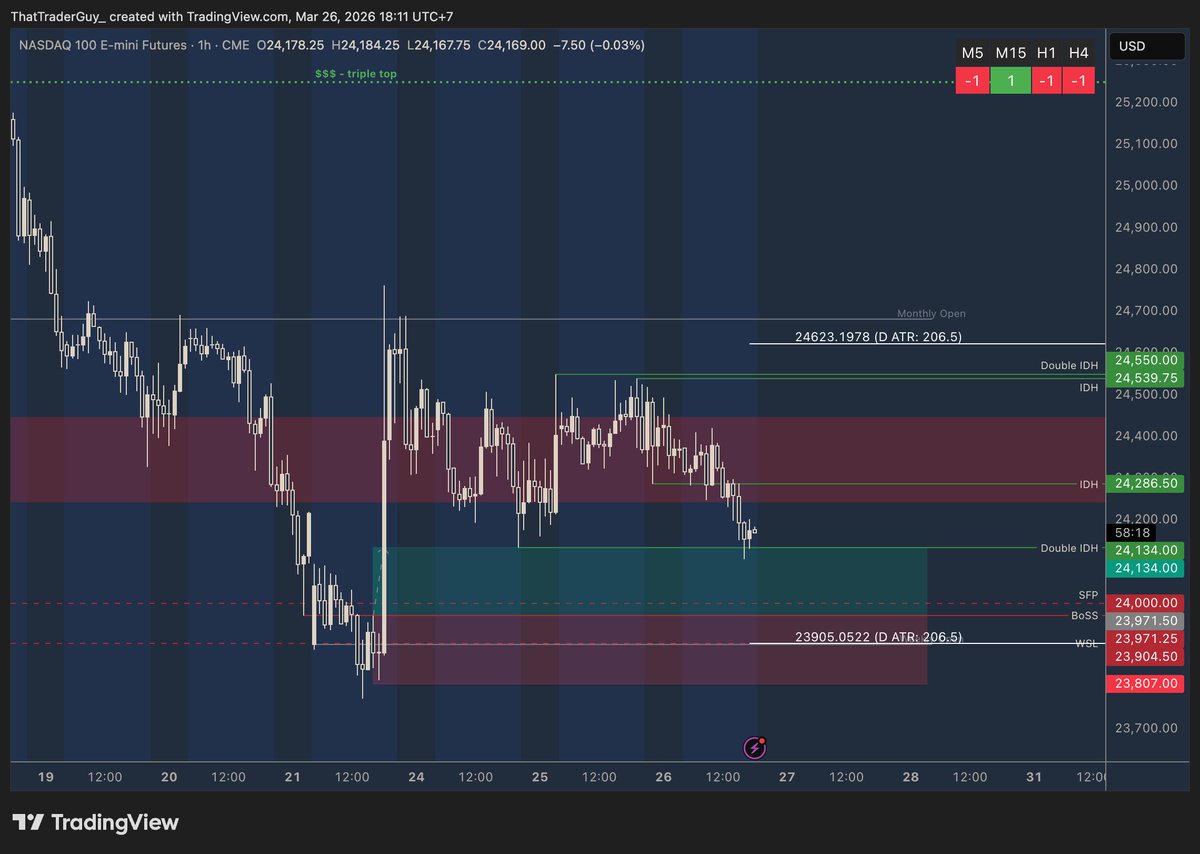
Task: Click the 24,539.75 price tag on the scale
Action: coord(1146,378)
